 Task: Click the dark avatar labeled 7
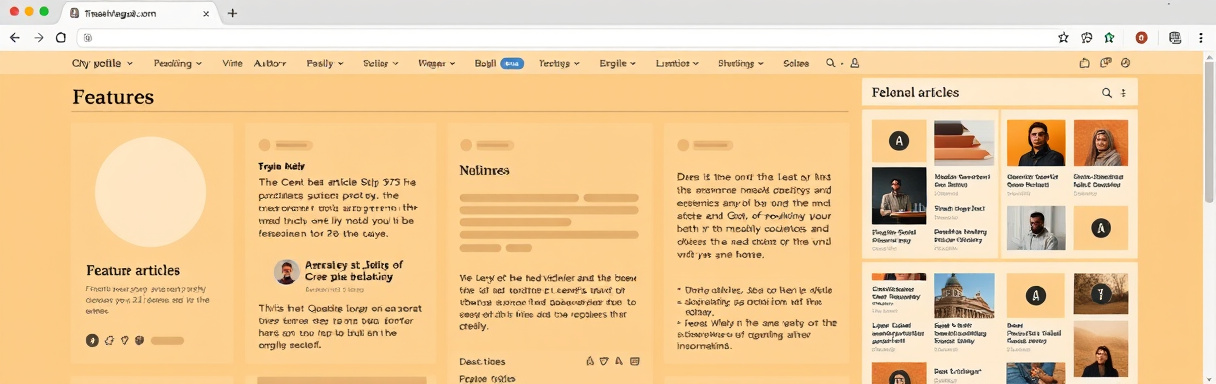[1101, 294]
